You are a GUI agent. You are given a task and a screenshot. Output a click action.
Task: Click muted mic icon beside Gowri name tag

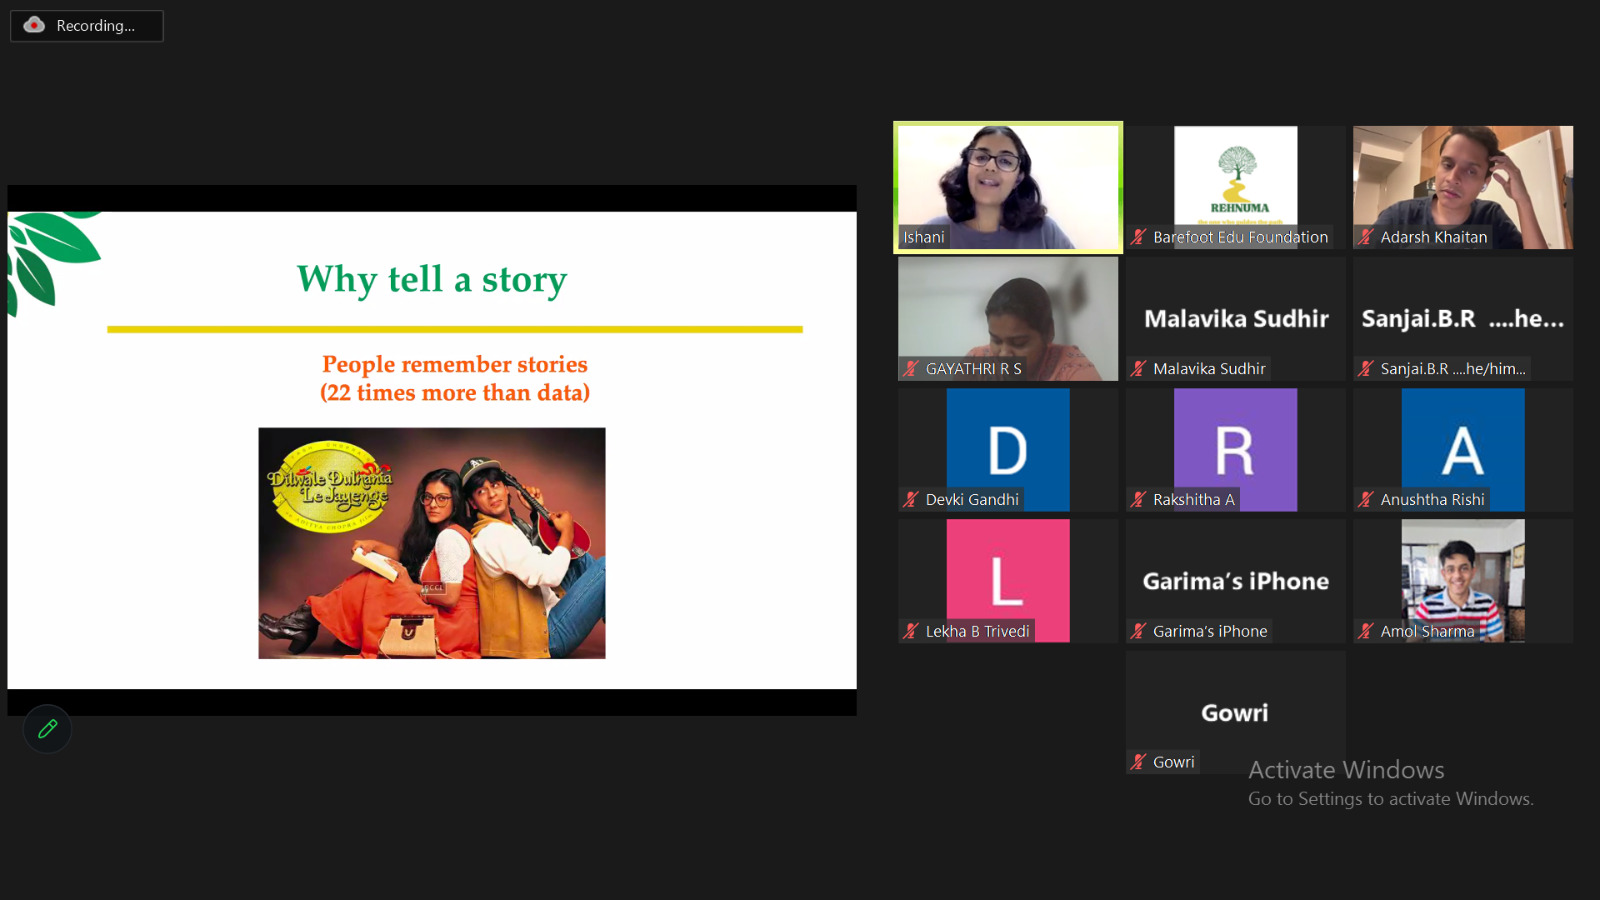(1139, 762)
